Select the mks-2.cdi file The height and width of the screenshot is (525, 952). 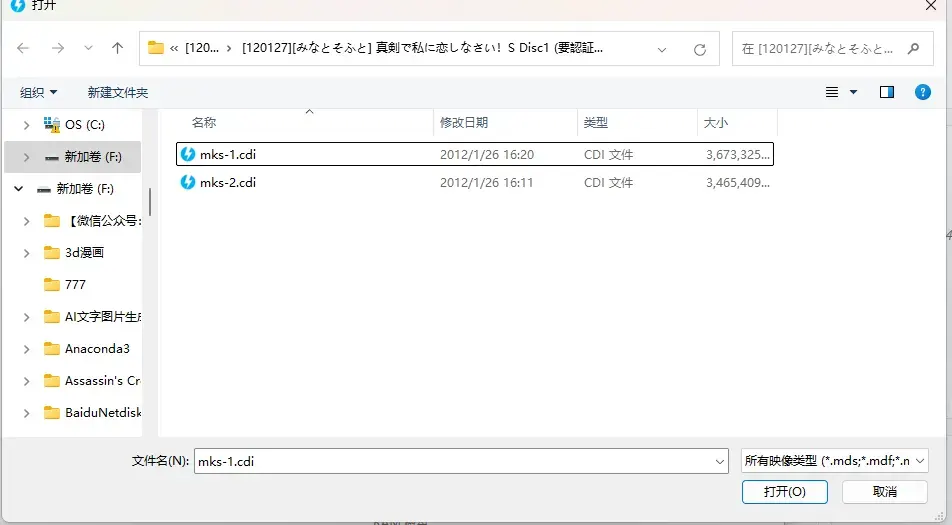(x=475, y=182)
